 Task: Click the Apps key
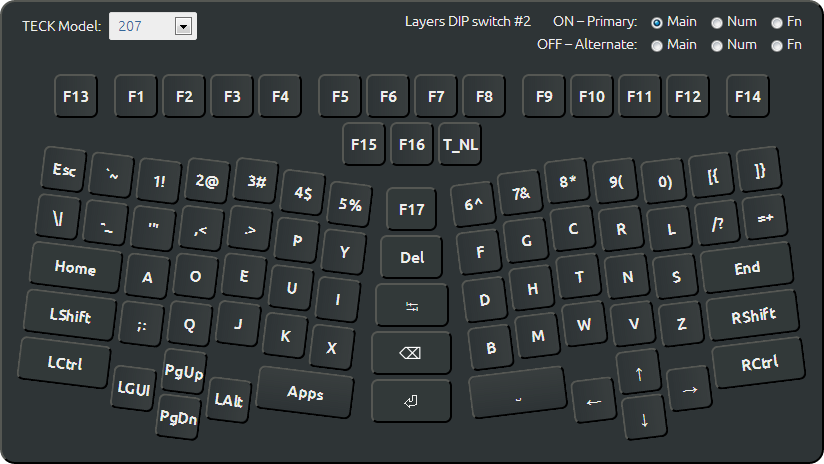pos(305,392)
